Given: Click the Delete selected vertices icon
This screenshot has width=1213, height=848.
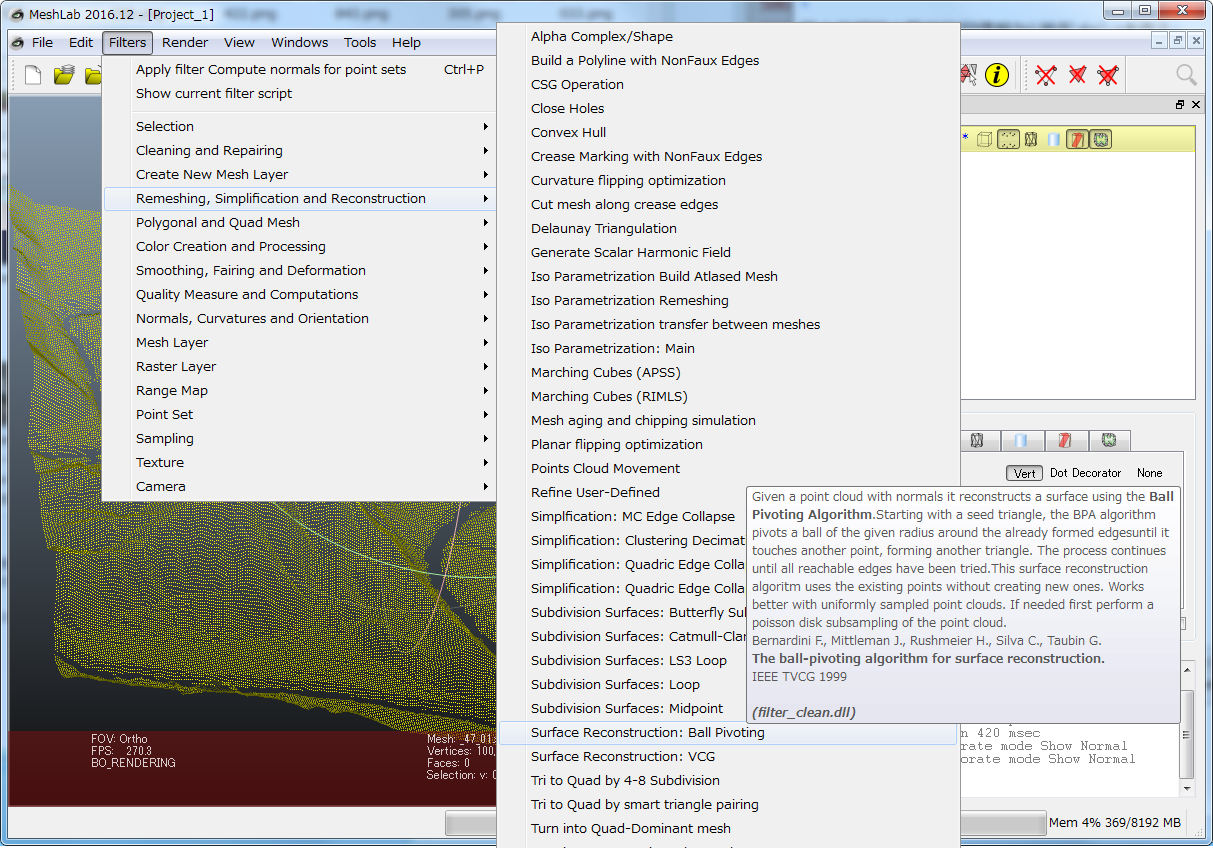Looking at the screenshot, I should [x=1046, y=75].
